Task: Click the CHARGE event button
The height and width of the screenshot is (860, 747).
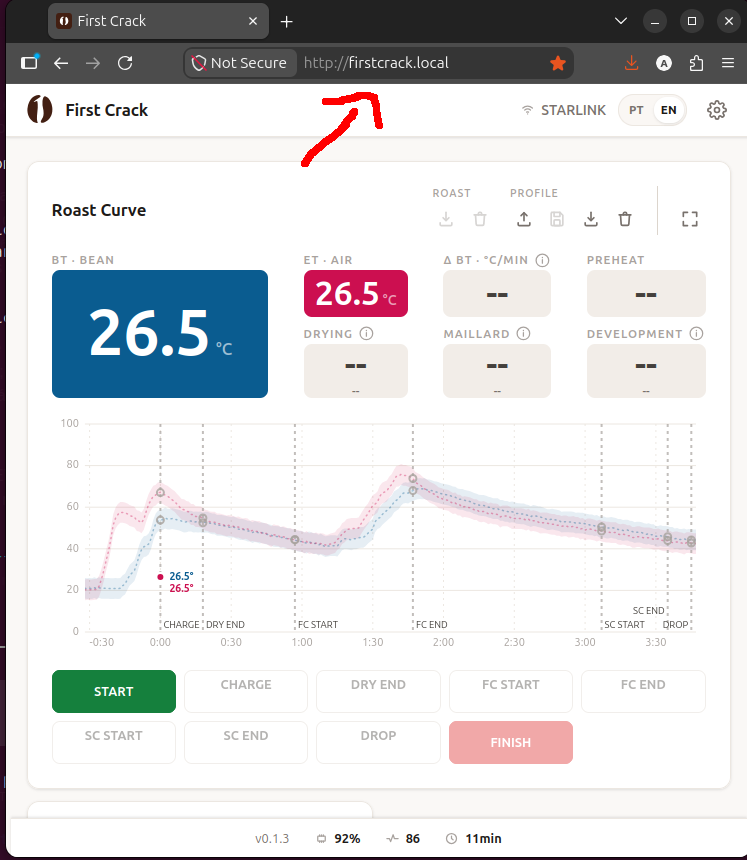Action: point(246,691)
